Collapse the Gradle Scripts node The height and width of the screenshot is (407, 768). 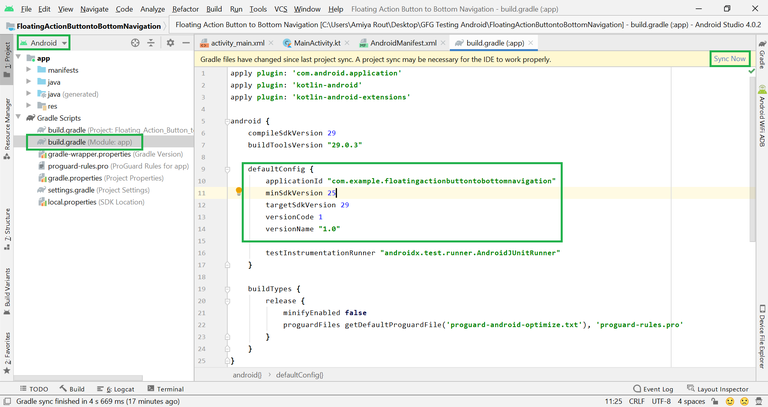19,118
